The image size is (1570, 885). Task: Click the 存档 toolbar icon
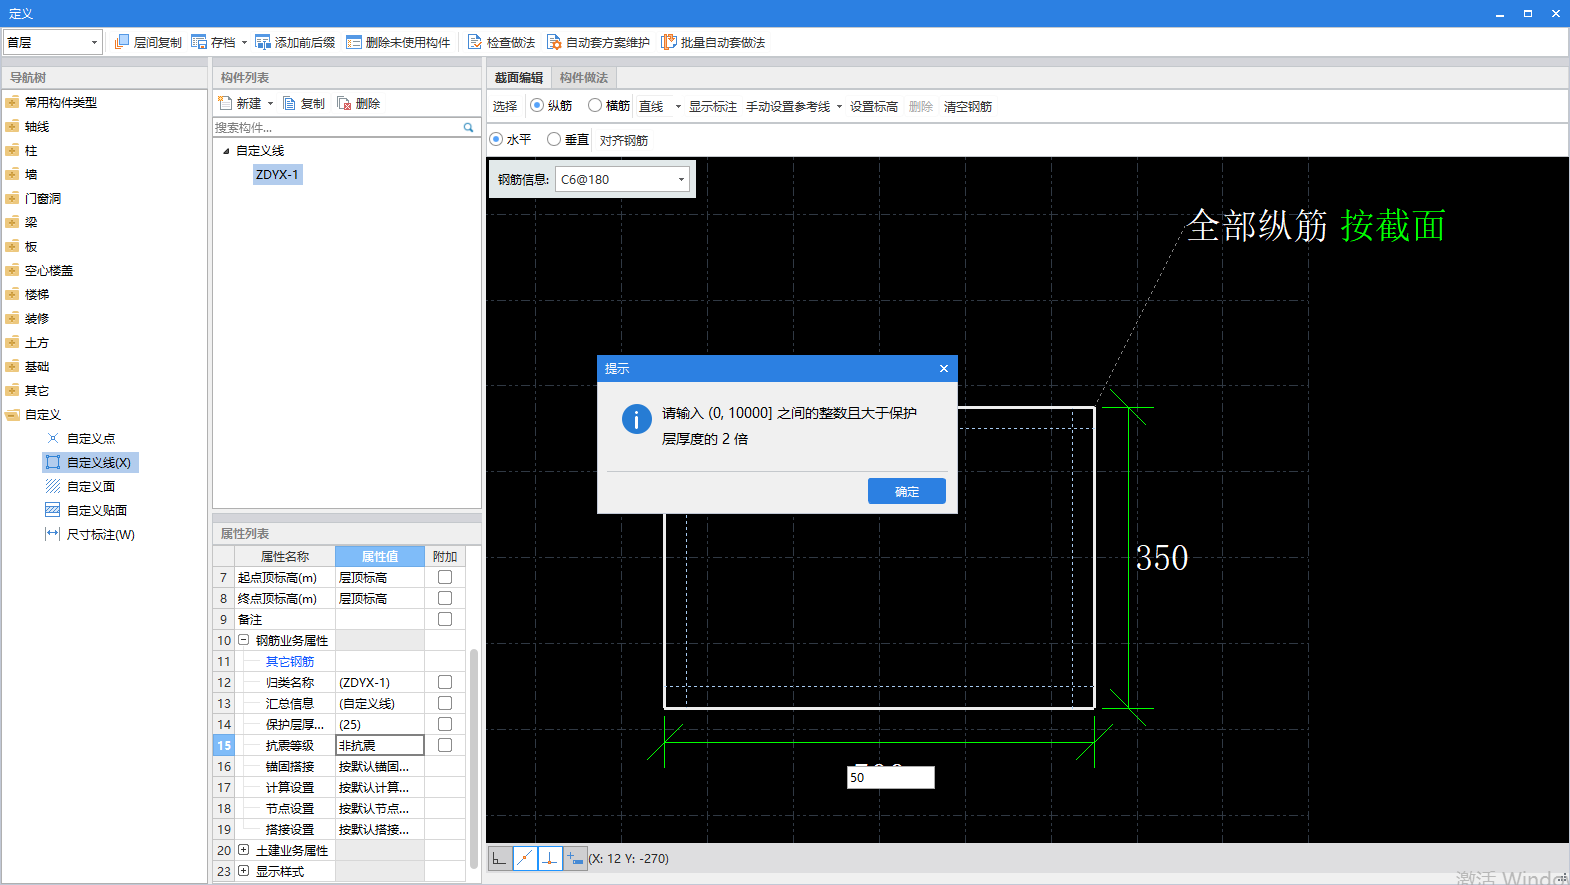pyautogui.click(x=199, y=42)
